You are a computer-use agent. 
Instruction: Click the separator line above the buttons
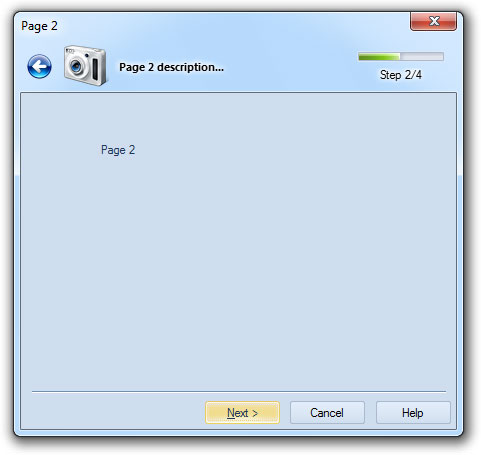point(239,392)
